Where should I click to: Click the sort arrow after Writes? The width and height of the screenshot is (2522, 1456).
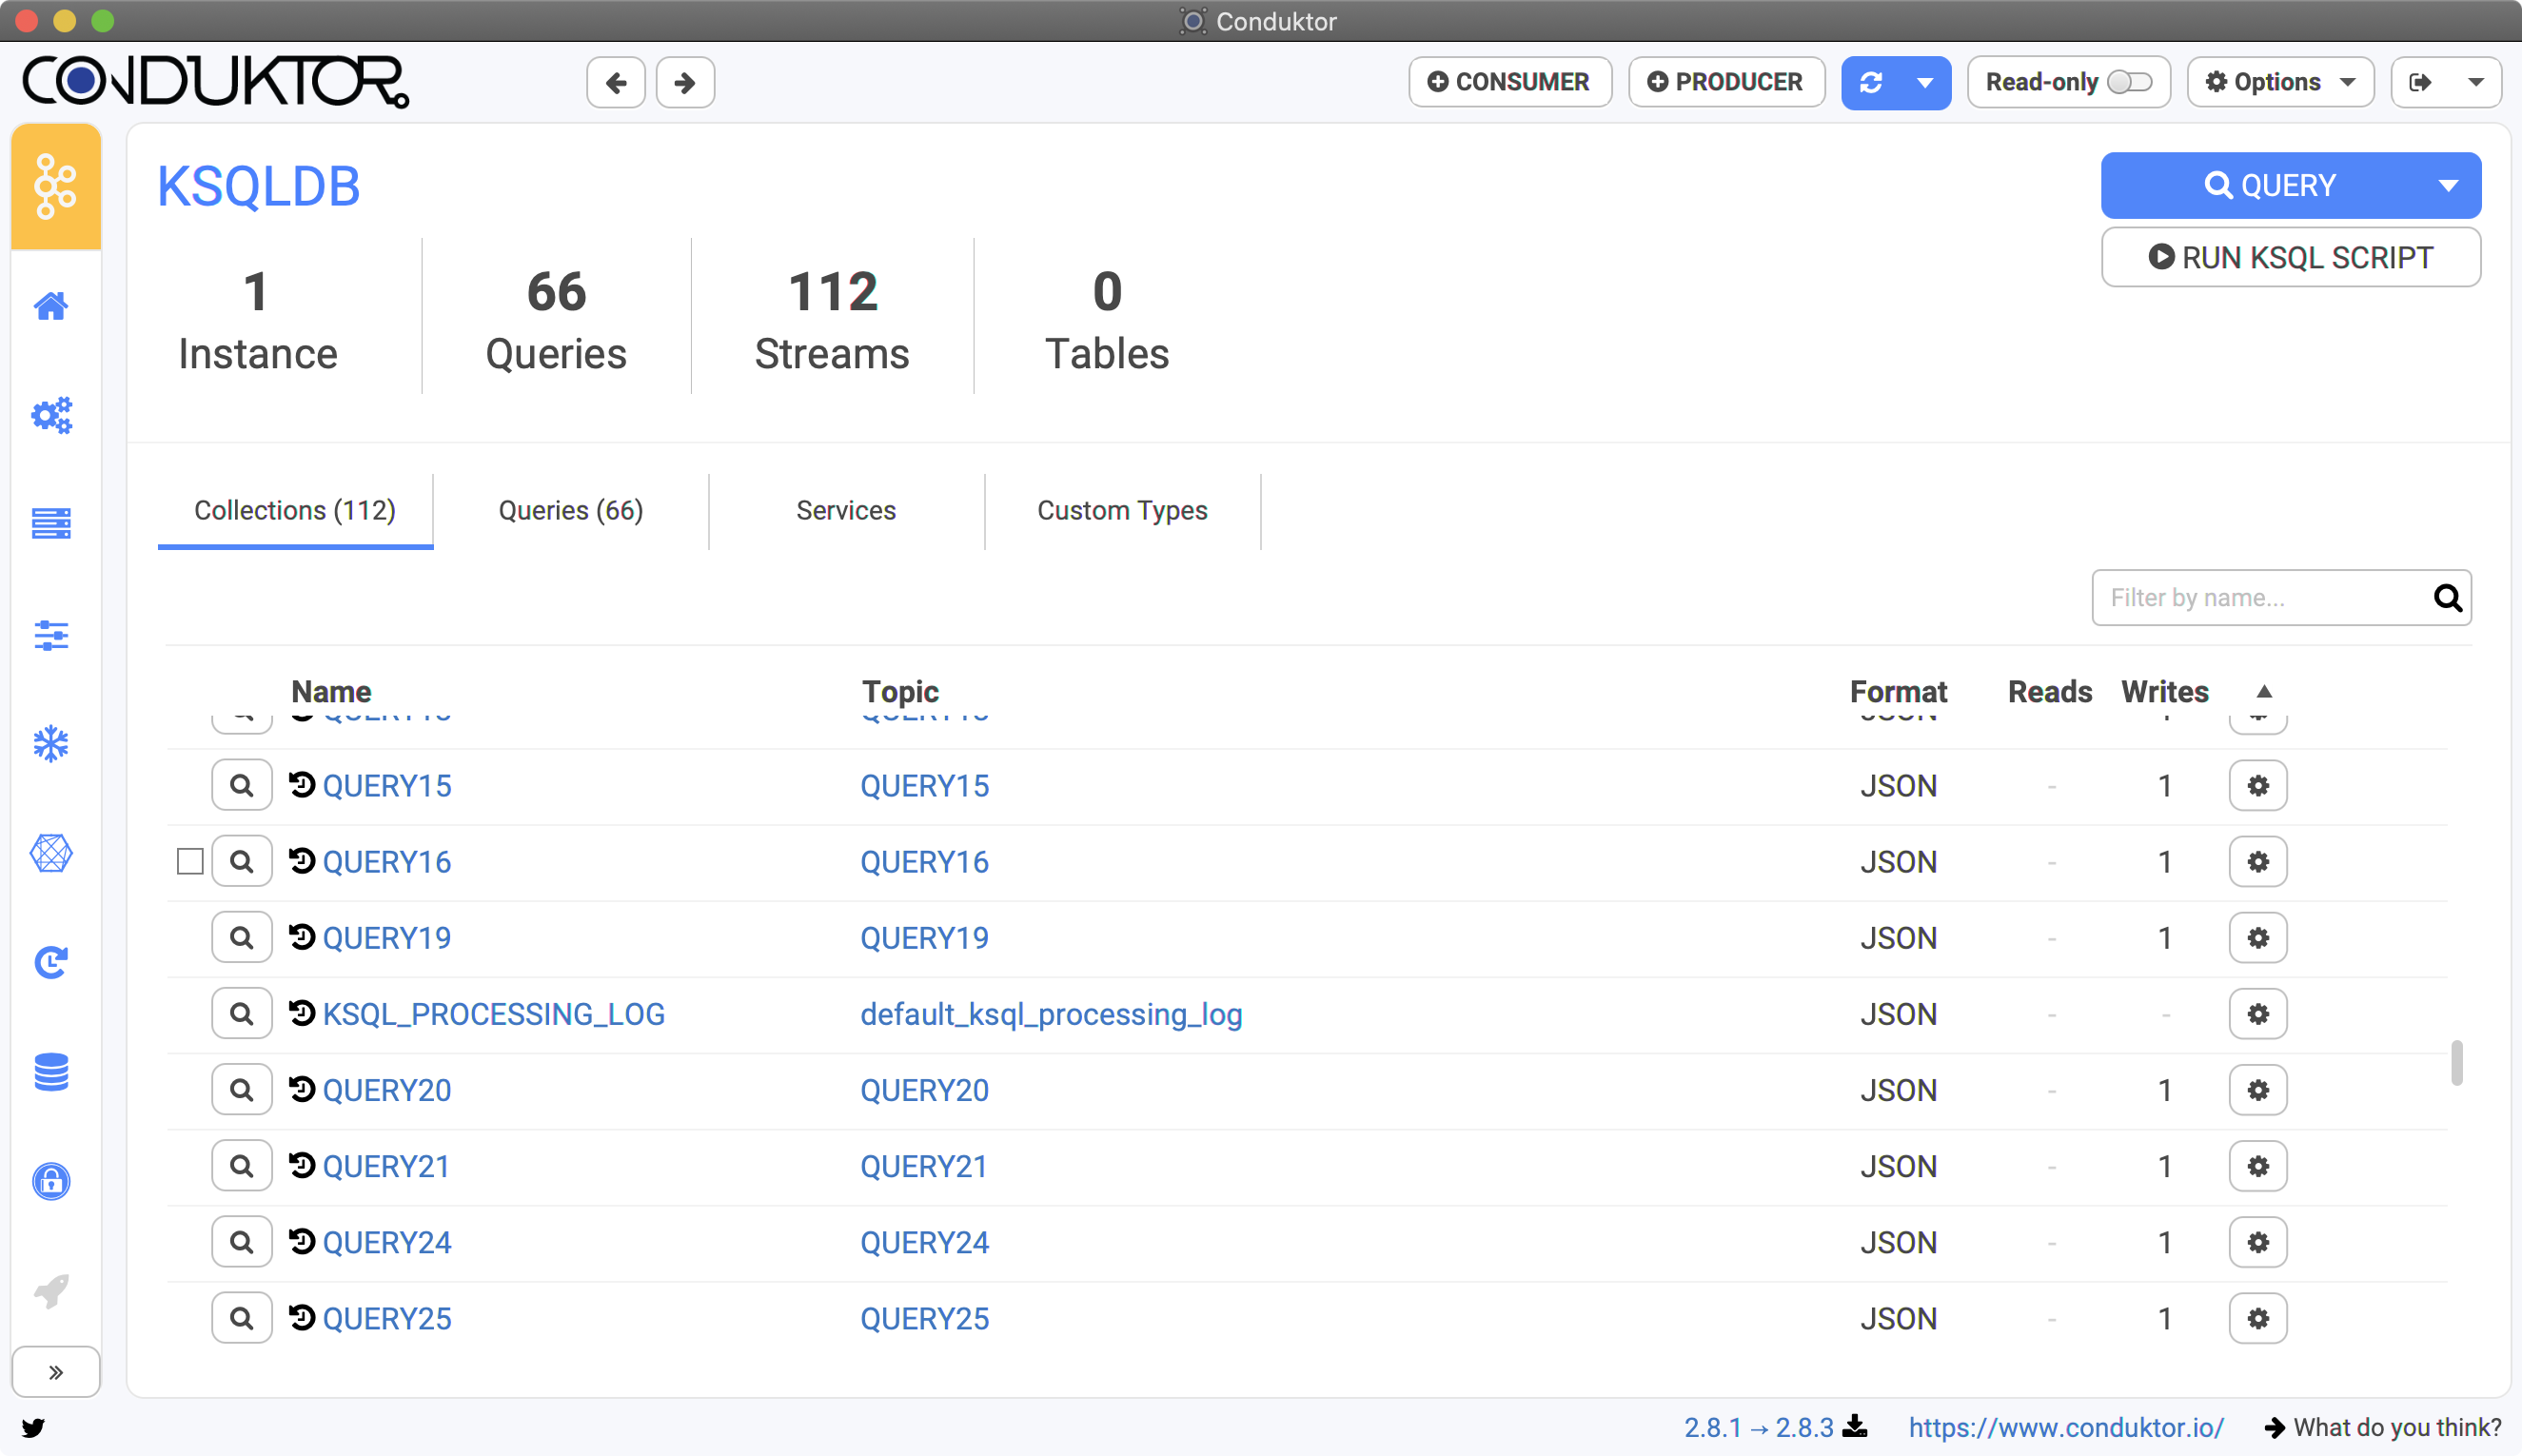click(2264, 691)
